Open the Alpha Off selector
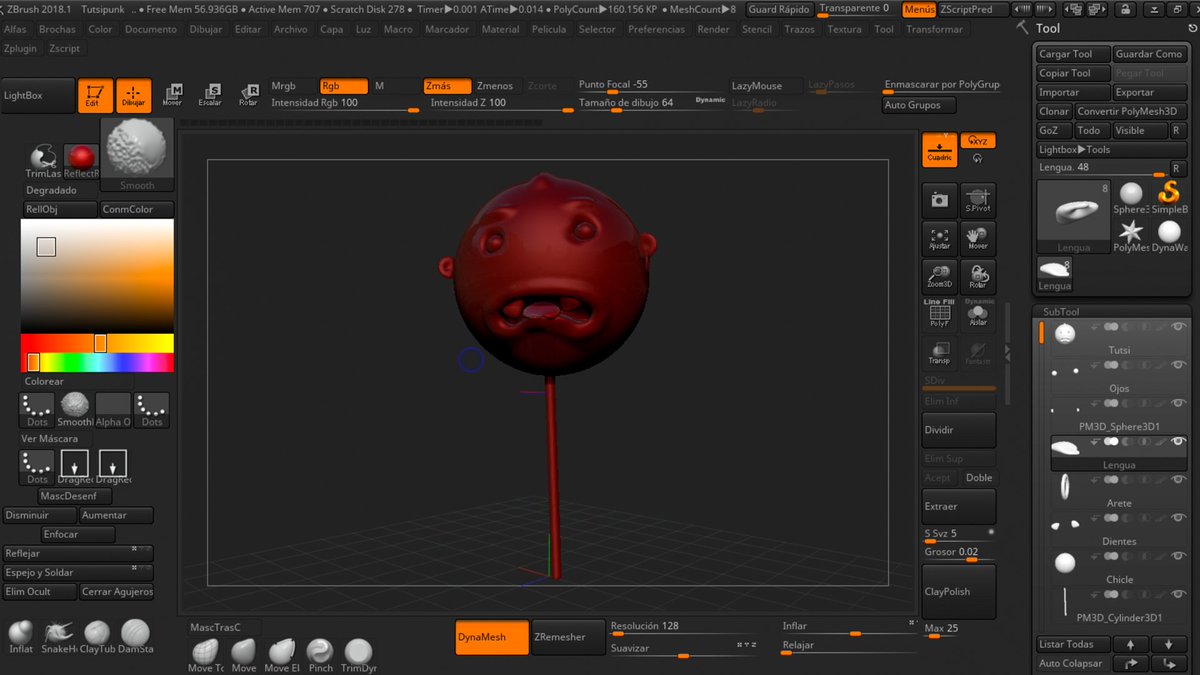 113,410
